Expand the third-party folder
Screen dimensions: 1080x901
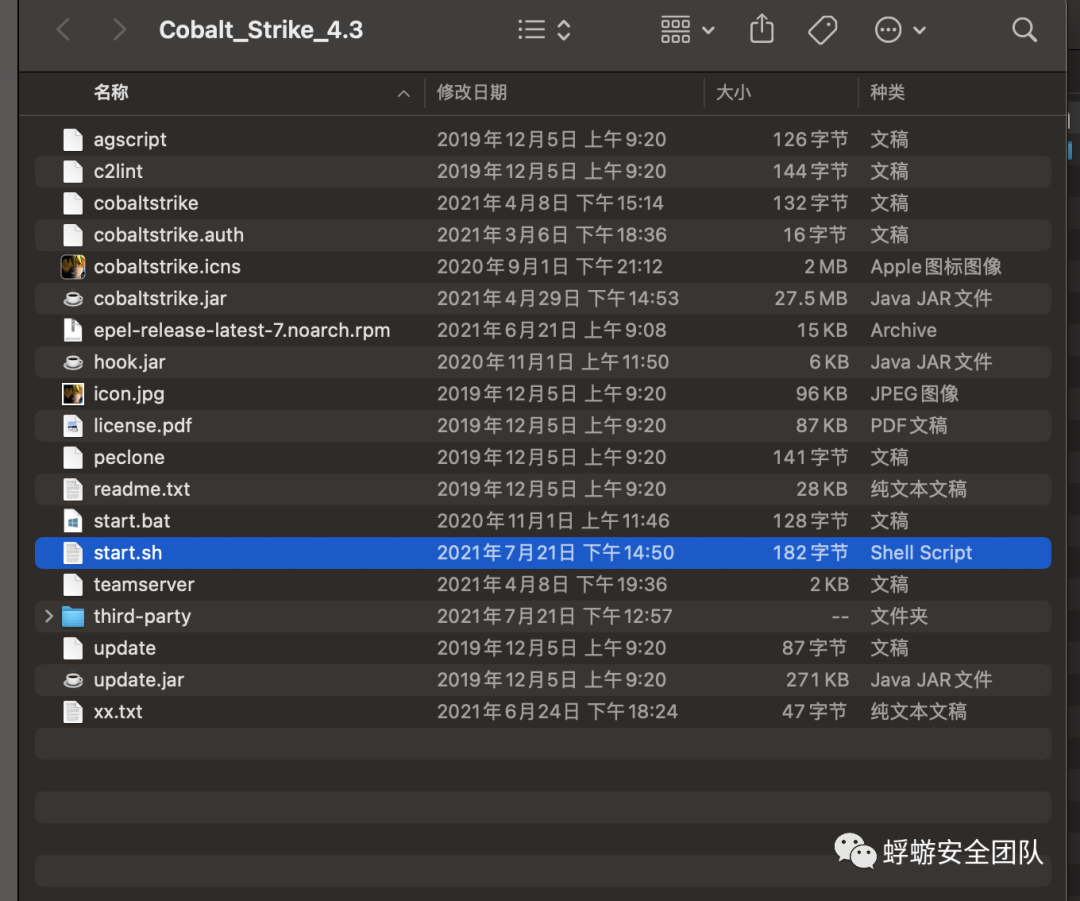click(49, 616)
